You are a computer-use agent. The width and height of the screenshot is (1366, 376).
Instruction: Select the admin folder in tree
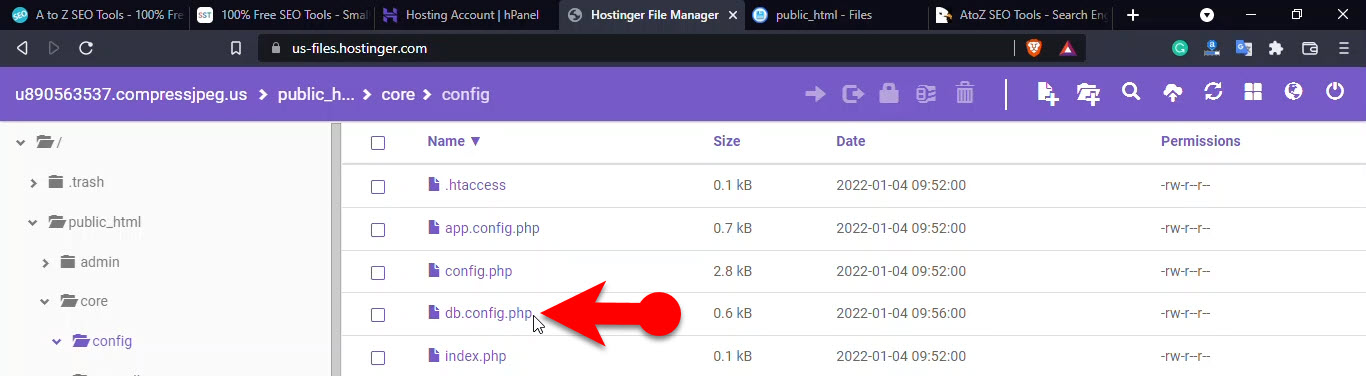point(100,262)
